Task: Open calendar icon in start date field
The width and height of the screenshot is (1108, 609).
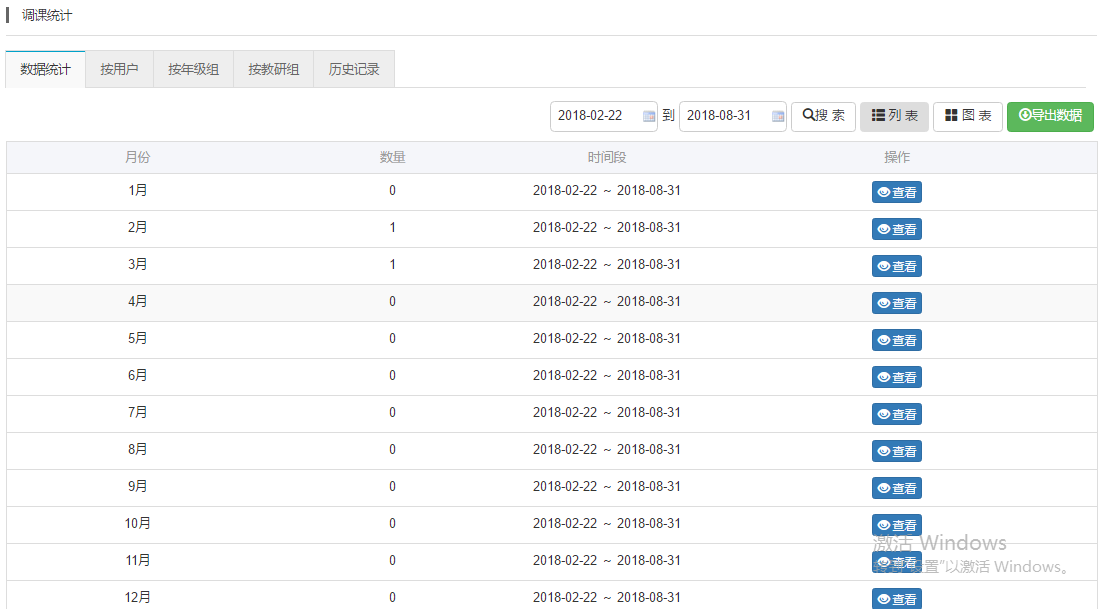Action: click(x=648, y=116)
